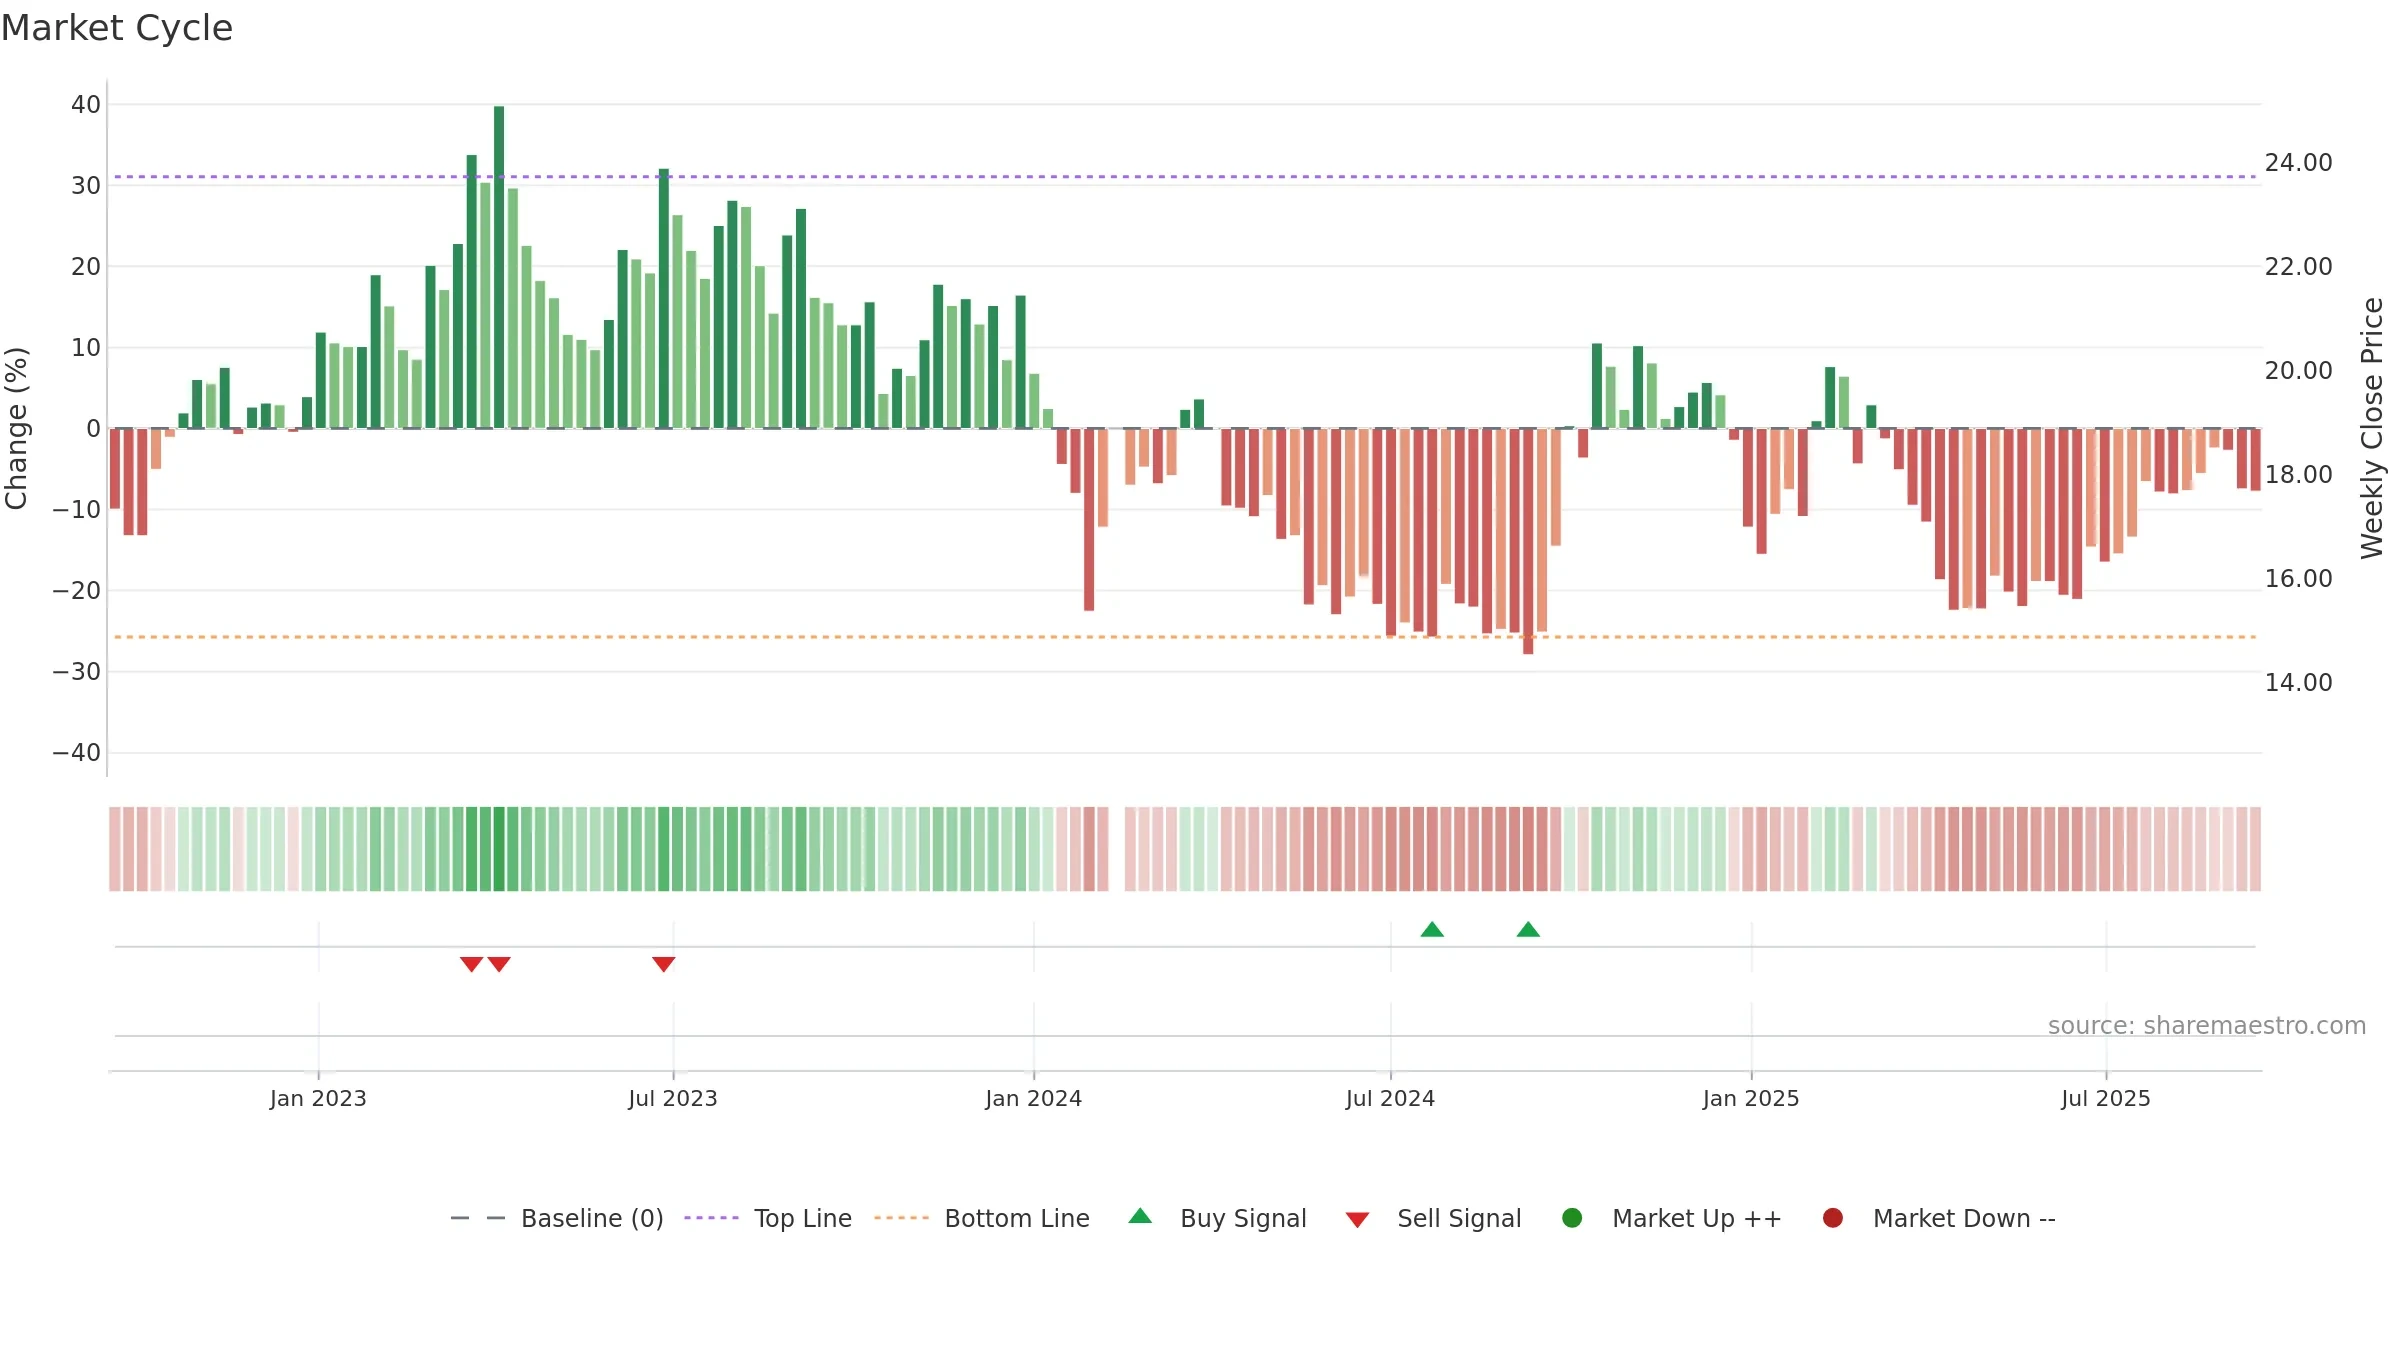
Task: Click the Change (%) axis title
Action: pos(16,428)
